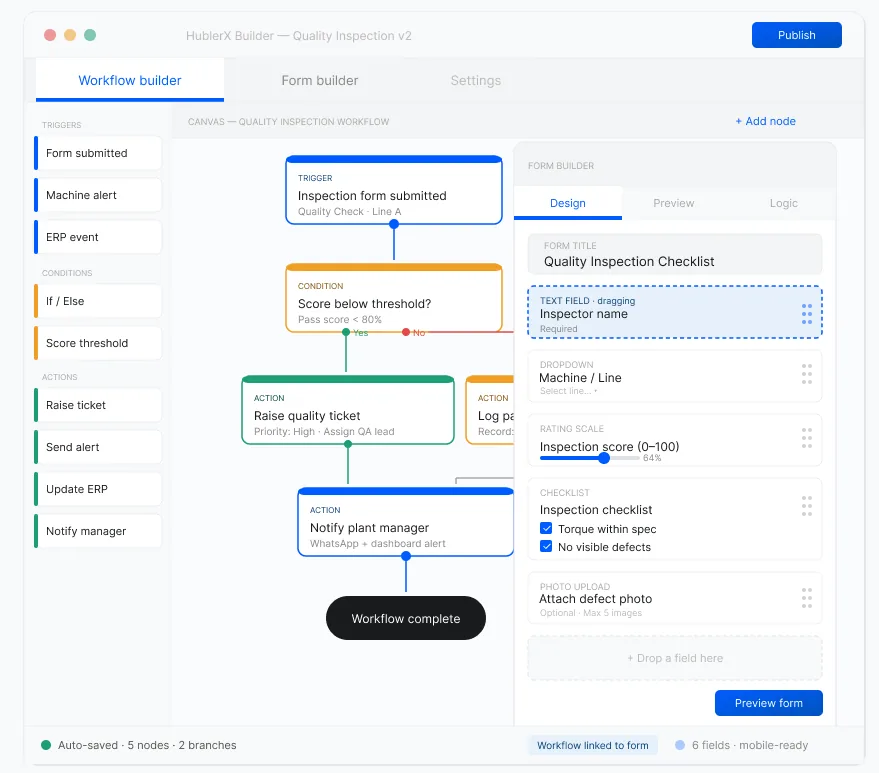Screen dimensions: 879x773
Task: Click Raise quality ticket output connector dot
Action: click(x=348, y=444)
